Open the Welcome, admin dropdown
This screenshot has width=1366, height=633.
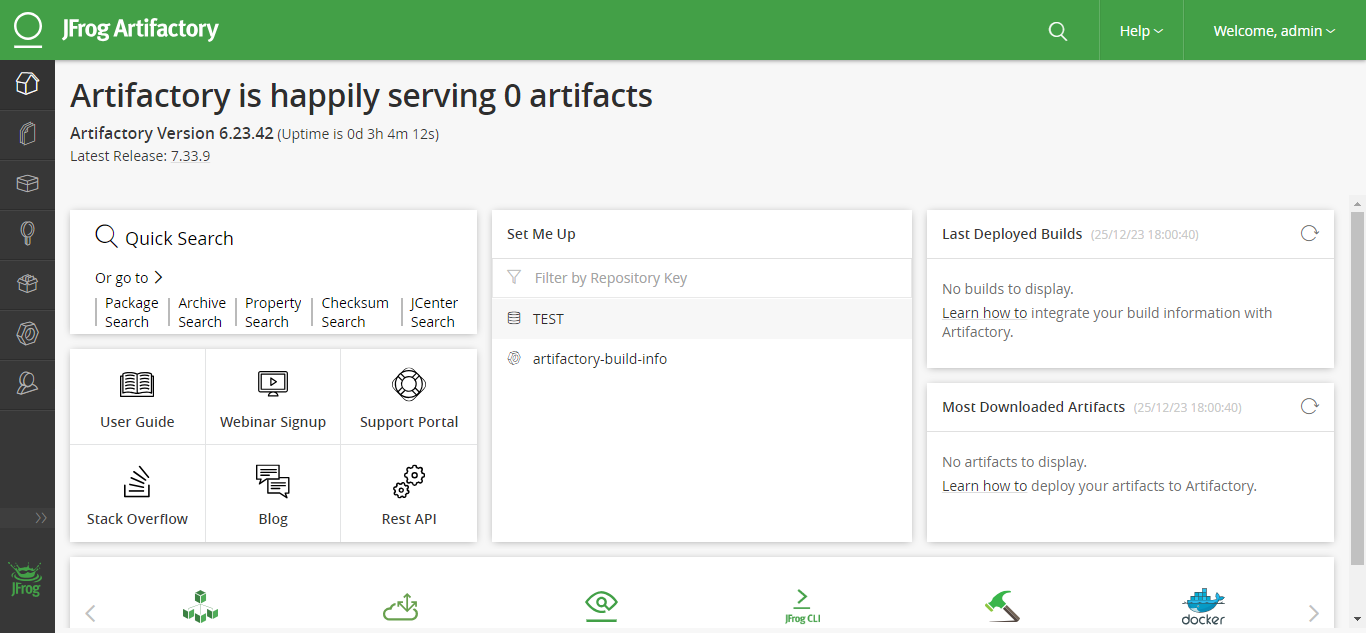[1274, 31]
